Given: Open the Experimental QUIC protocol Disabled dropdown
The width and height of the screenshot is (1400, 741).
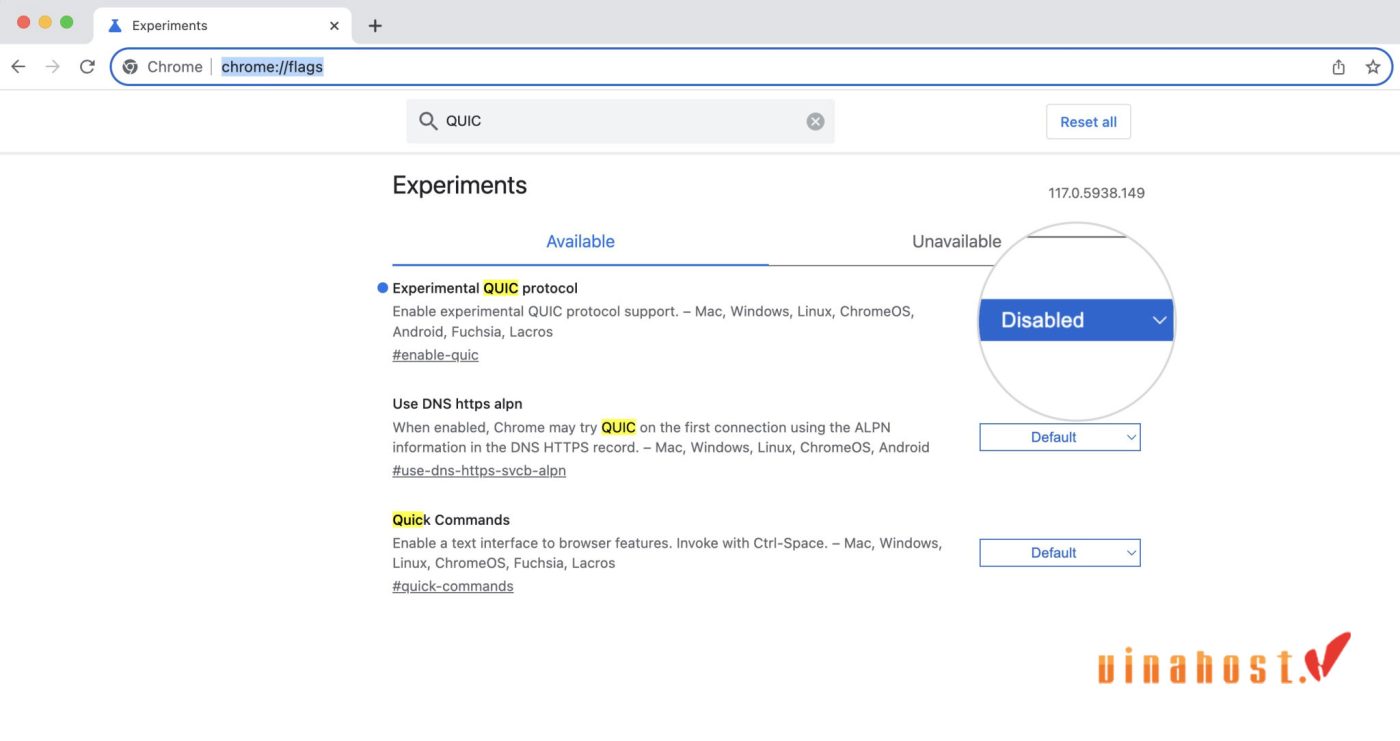Looking at the screenshot, I should (1075, 320).
